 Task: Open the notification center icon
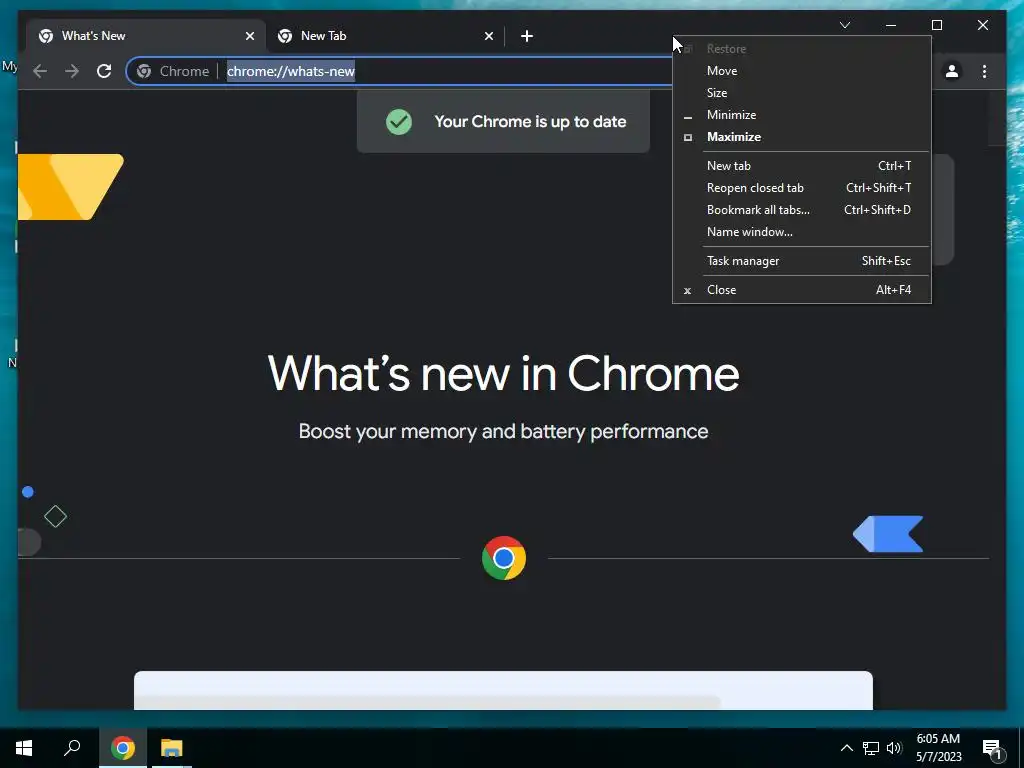[993, 749]
